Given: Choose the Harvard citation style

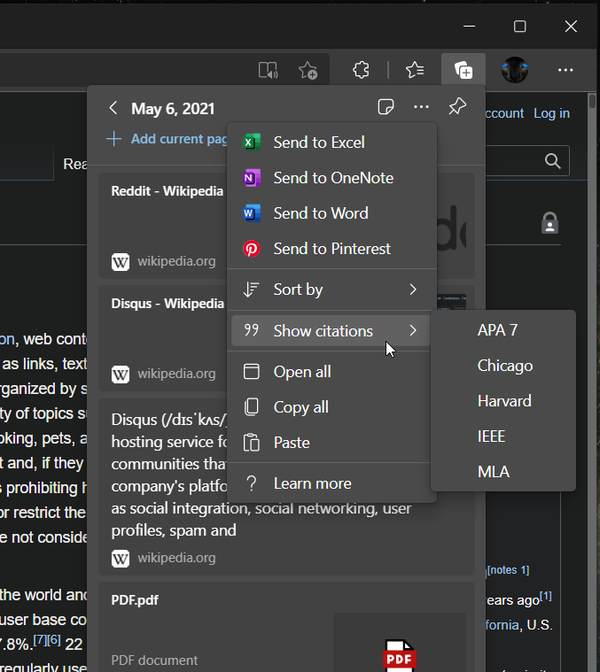Looking at the screenshot, I should pyautogui.click(x=504, y=401).
